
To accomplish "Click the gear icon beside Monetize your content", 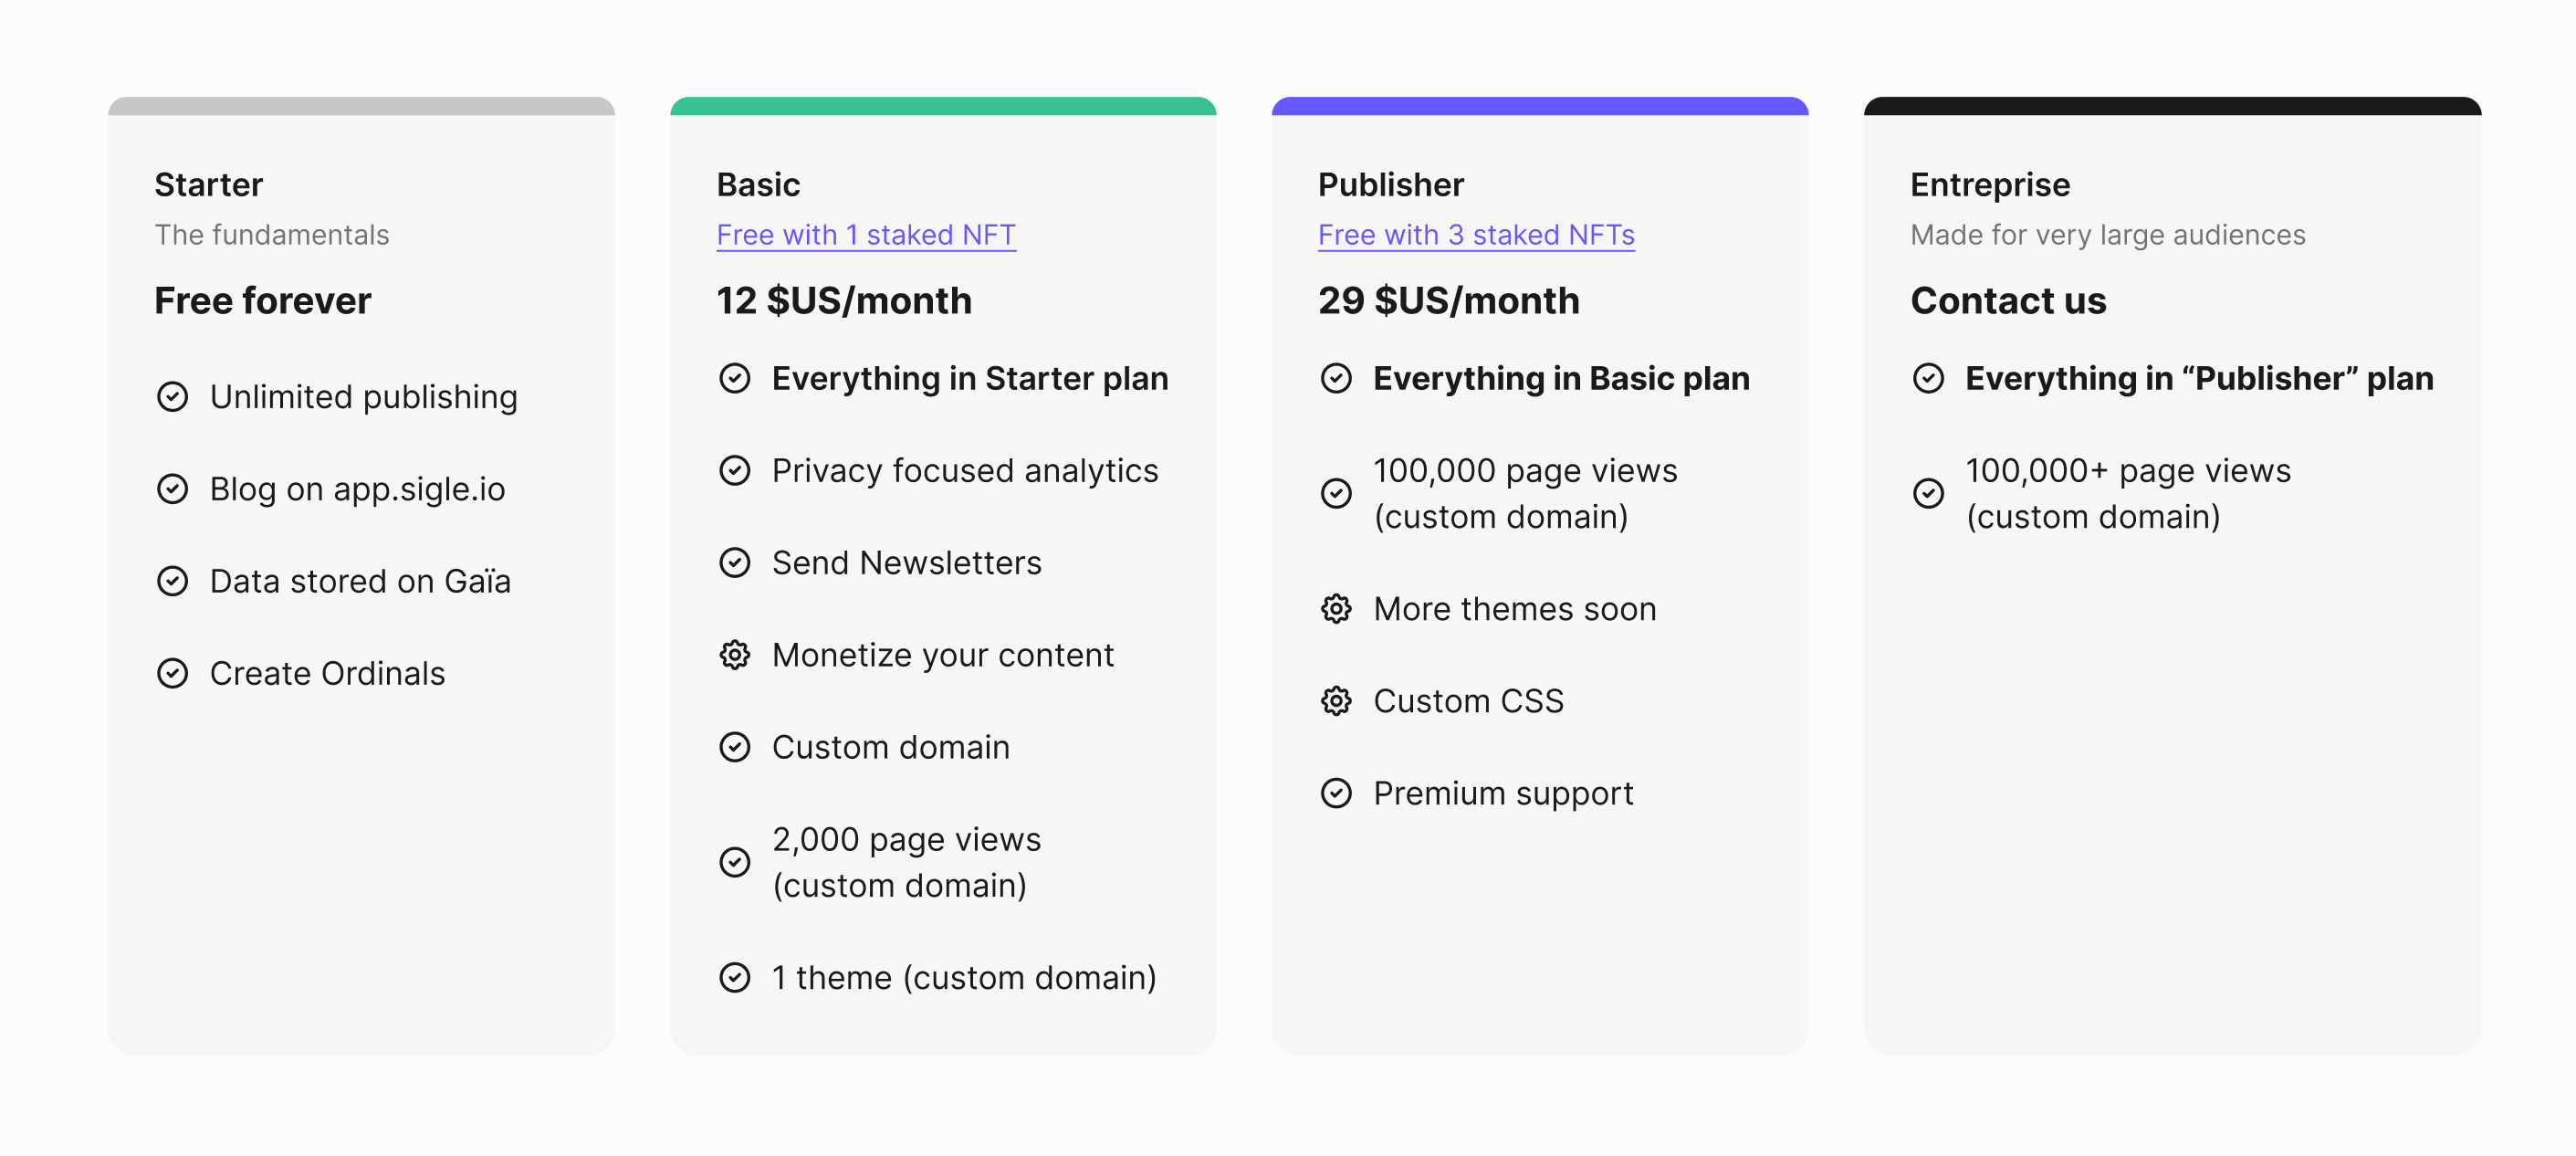I will click(x=735, y=655).
